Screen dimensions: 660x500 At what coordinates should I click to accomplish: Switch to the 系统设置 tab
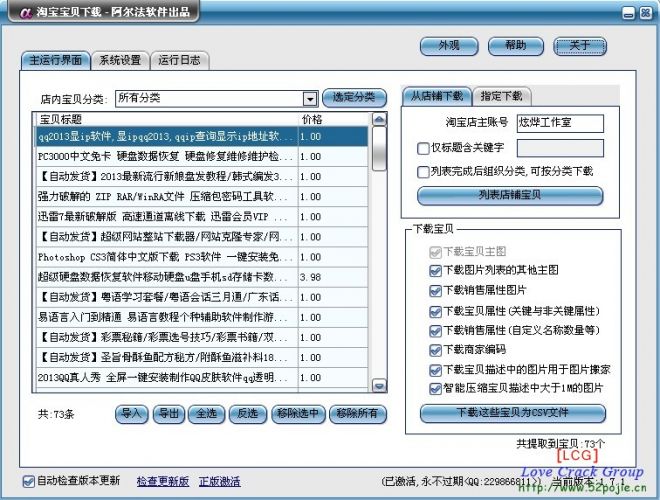click(x=120, y=60)
